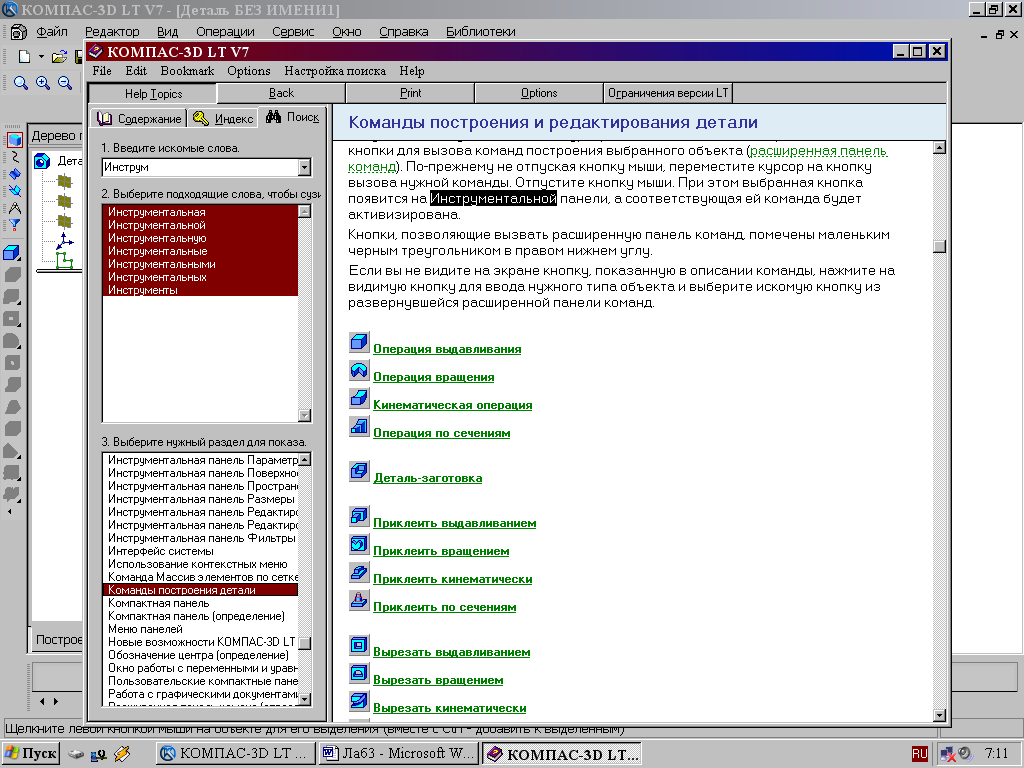The image size is (1024, 768).
Task: Click the icon next to Деталь-заготовка
Action: 359,471
